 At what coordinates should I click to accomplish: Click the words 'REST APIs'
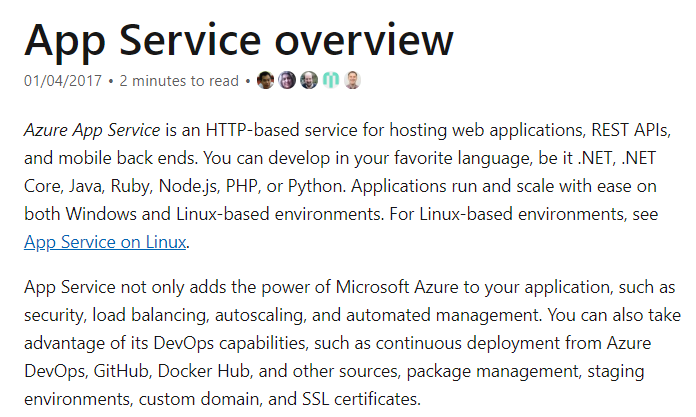click(x=630, y=131)
